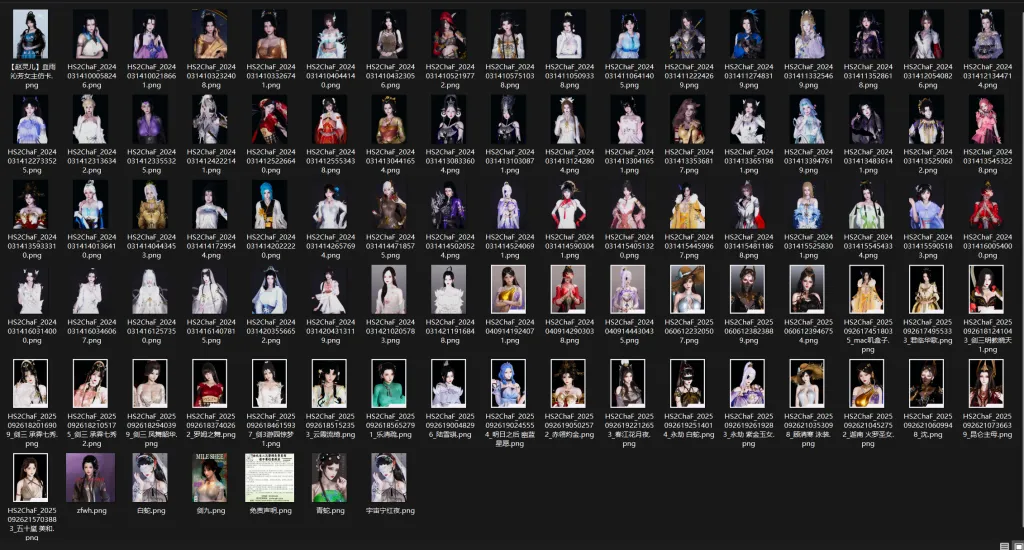Select the _陆雪琪.png file
This screenshot has height=550, width=1024.
pos(449,383)
